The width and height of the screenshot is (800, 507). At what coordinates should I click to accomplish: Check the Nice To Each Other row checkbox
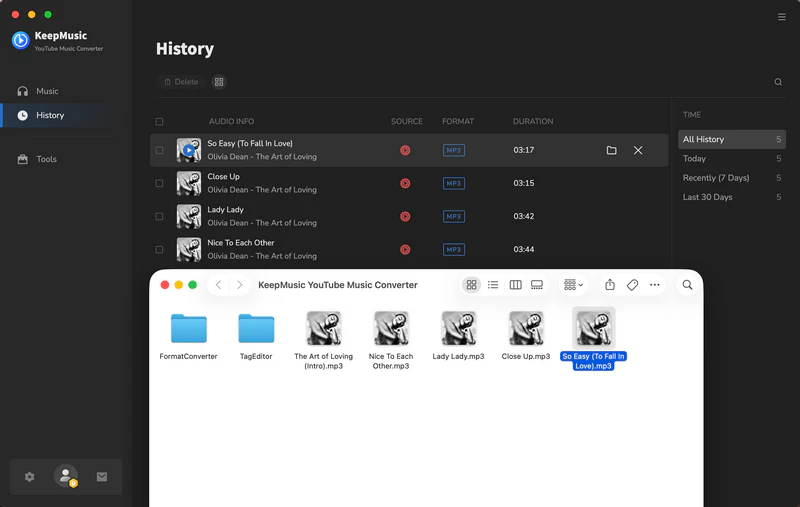[x=159, y=250]
